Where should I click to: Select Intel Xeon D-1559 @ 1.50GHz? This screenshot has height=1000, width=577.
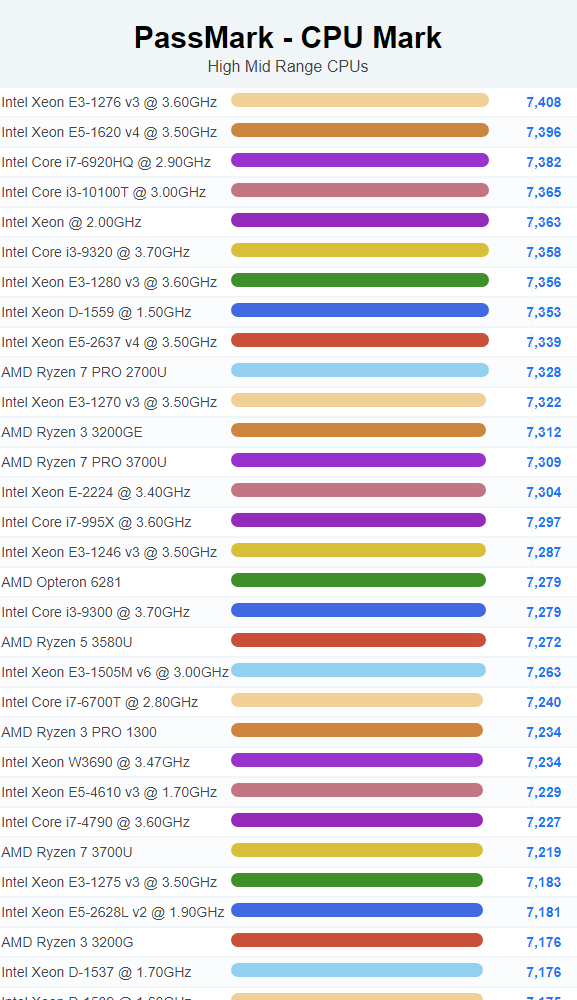coord(96,312)
